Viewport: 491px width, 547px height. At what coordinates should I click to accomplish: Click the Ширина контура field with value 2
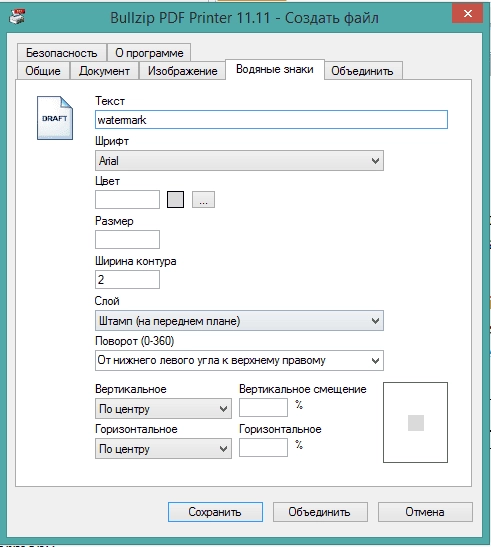pos(127,279)
